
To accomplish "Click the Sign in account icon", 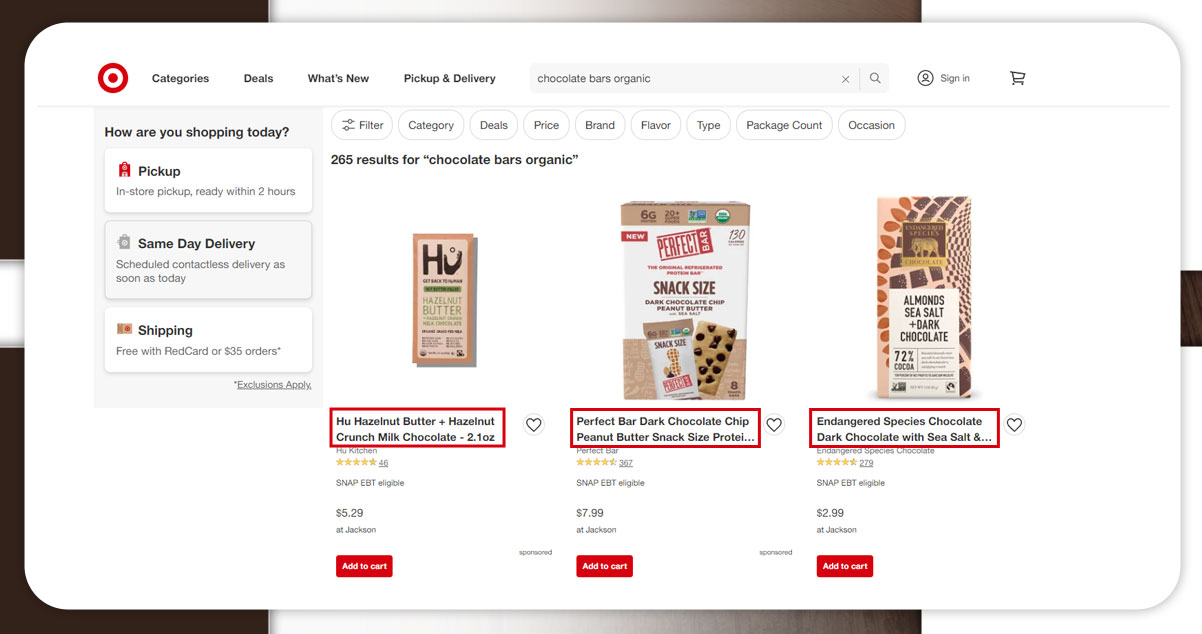I will click(x=925, y=78).
